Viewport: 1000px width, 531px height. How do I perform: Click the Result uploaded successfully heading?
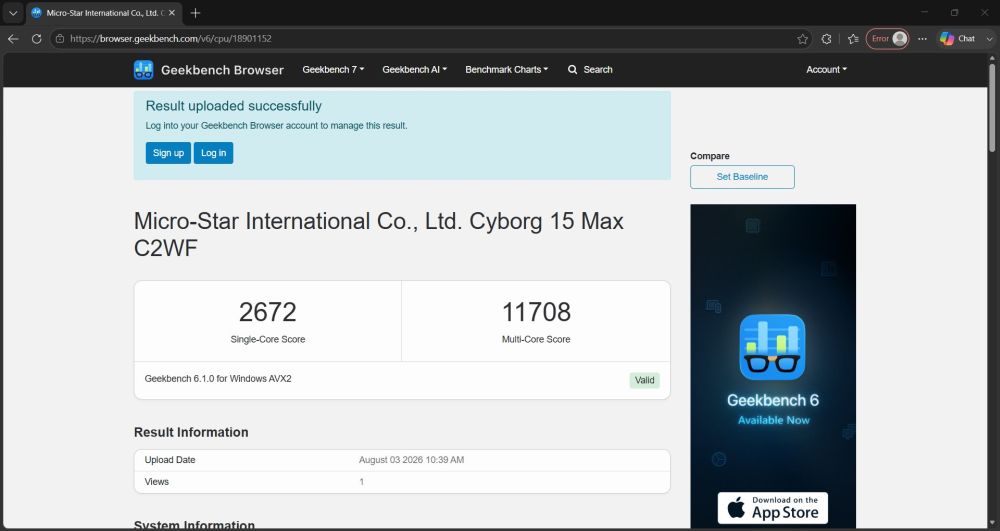tap(234, 106)
